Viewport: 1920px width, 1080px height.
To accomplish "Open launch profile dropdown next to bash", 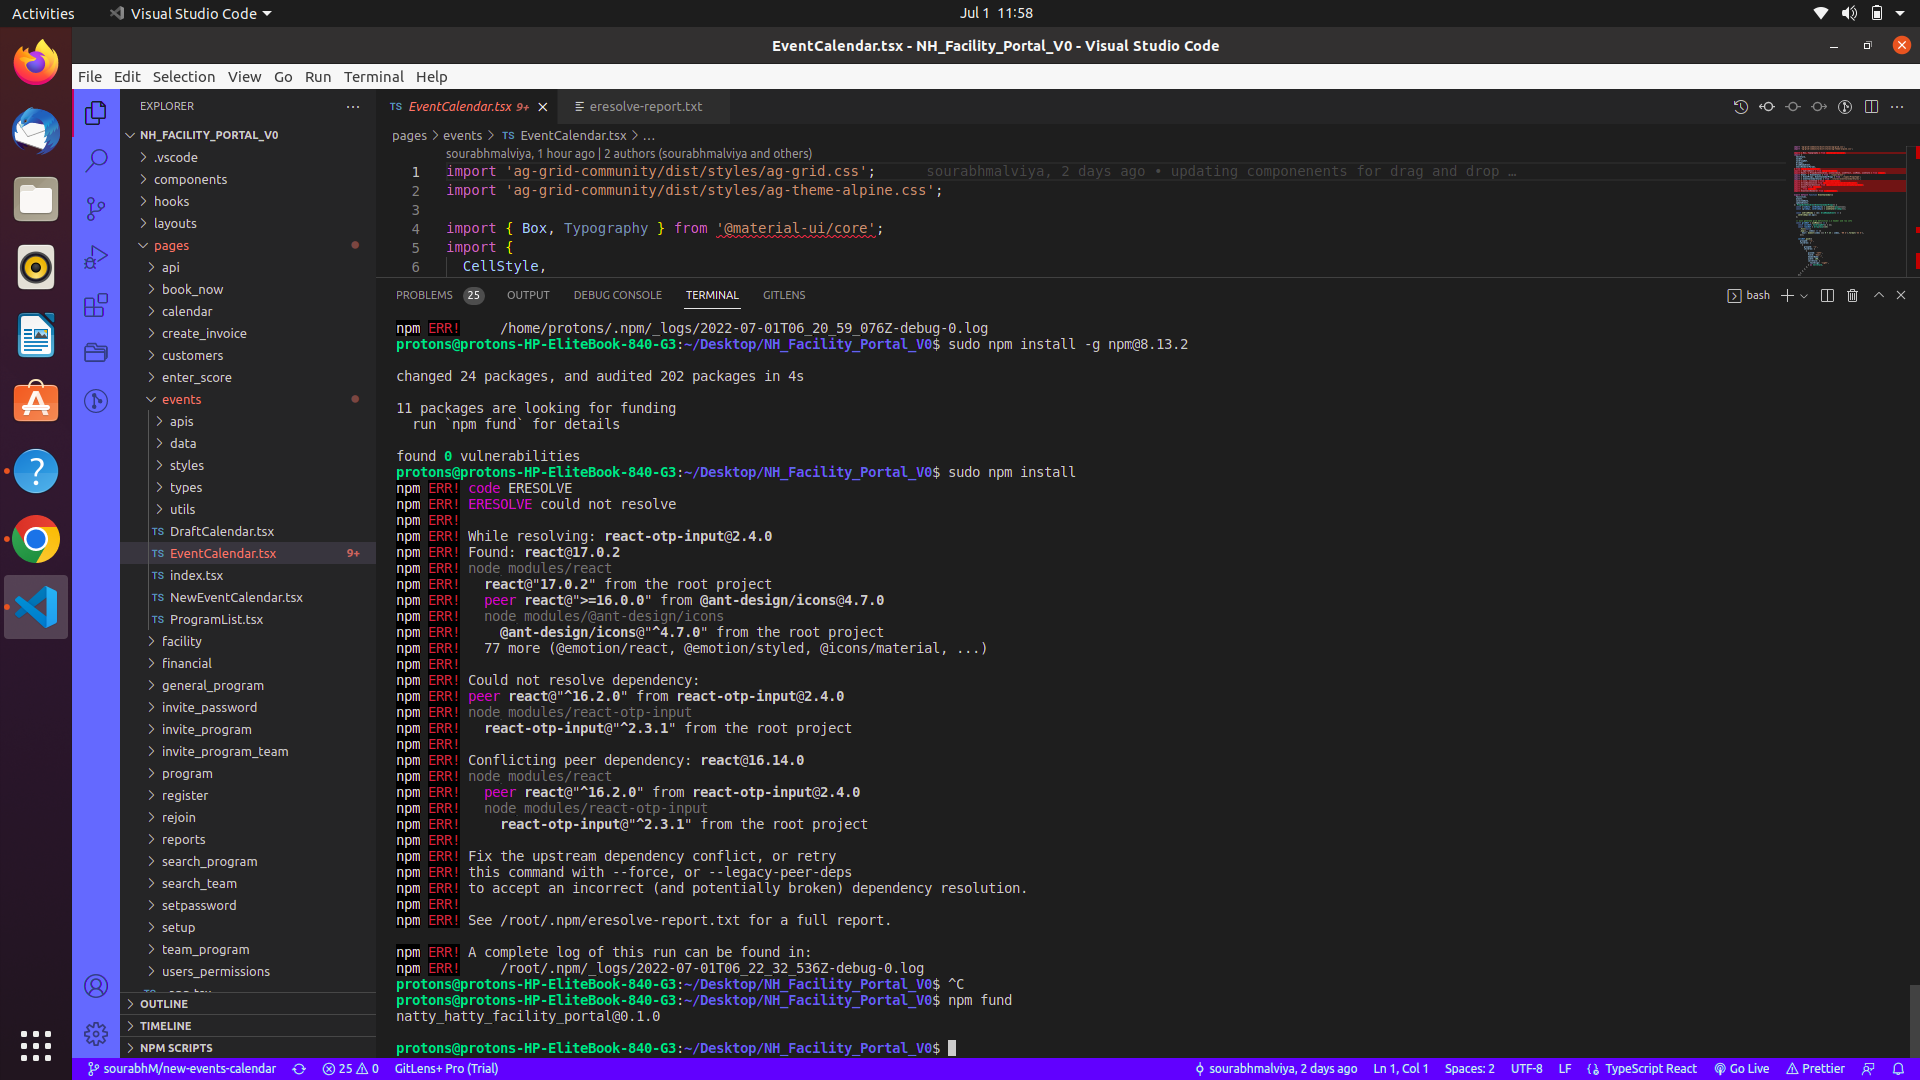I will click(1804, 296).
